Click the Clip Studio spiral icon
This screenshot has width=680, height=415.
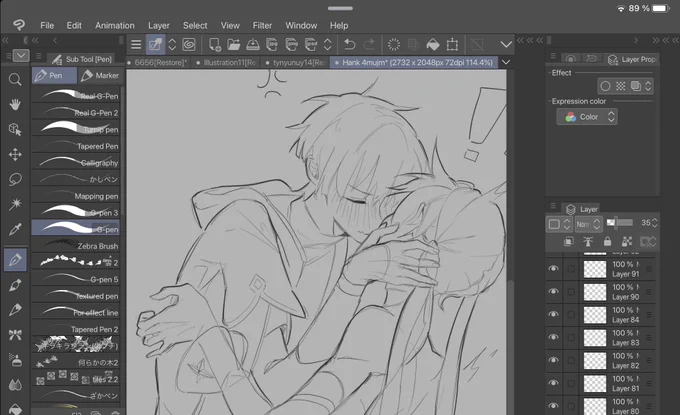coord(189,44)
